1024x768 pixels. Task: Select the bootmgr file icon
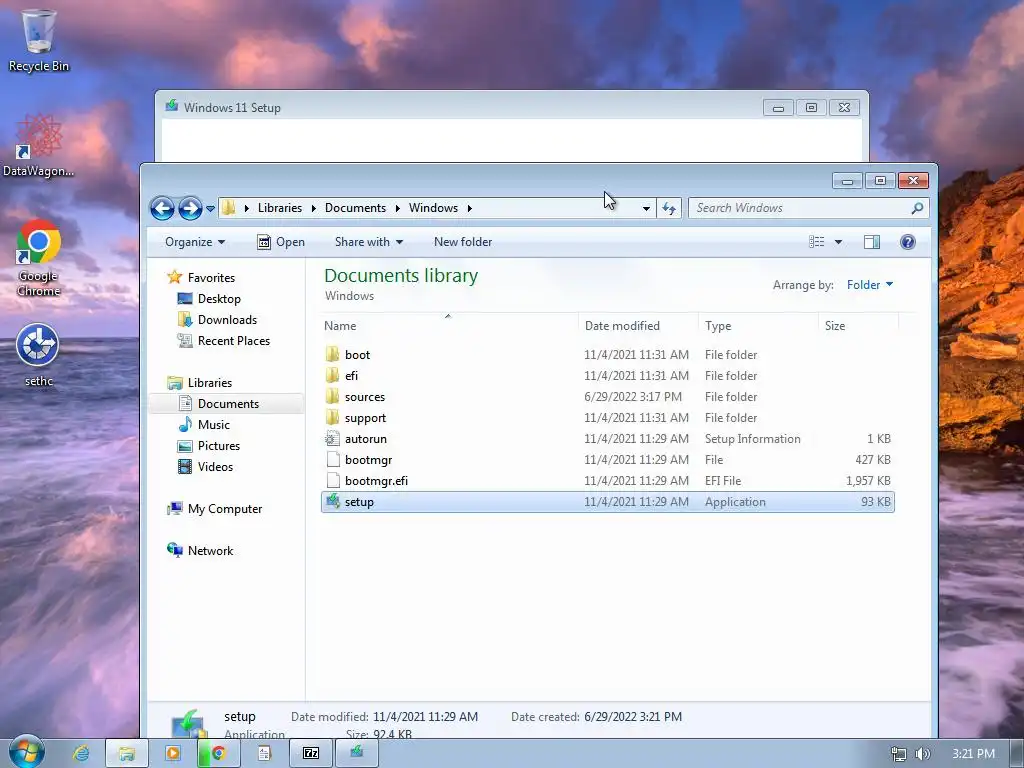point(332,460)
